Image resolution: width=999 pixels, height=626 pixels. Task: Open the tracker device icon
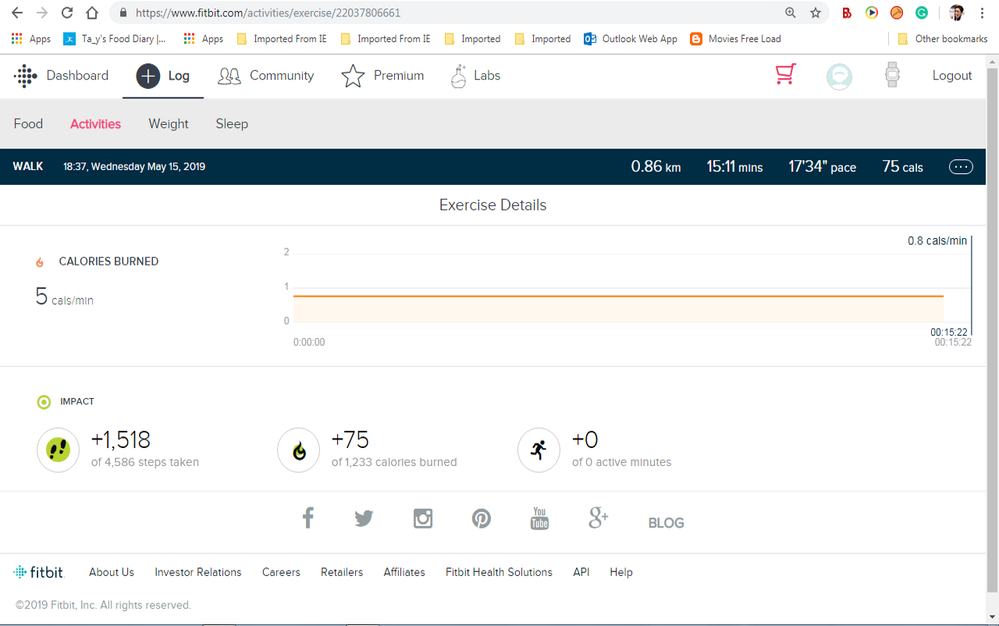(x=892, y=75)
